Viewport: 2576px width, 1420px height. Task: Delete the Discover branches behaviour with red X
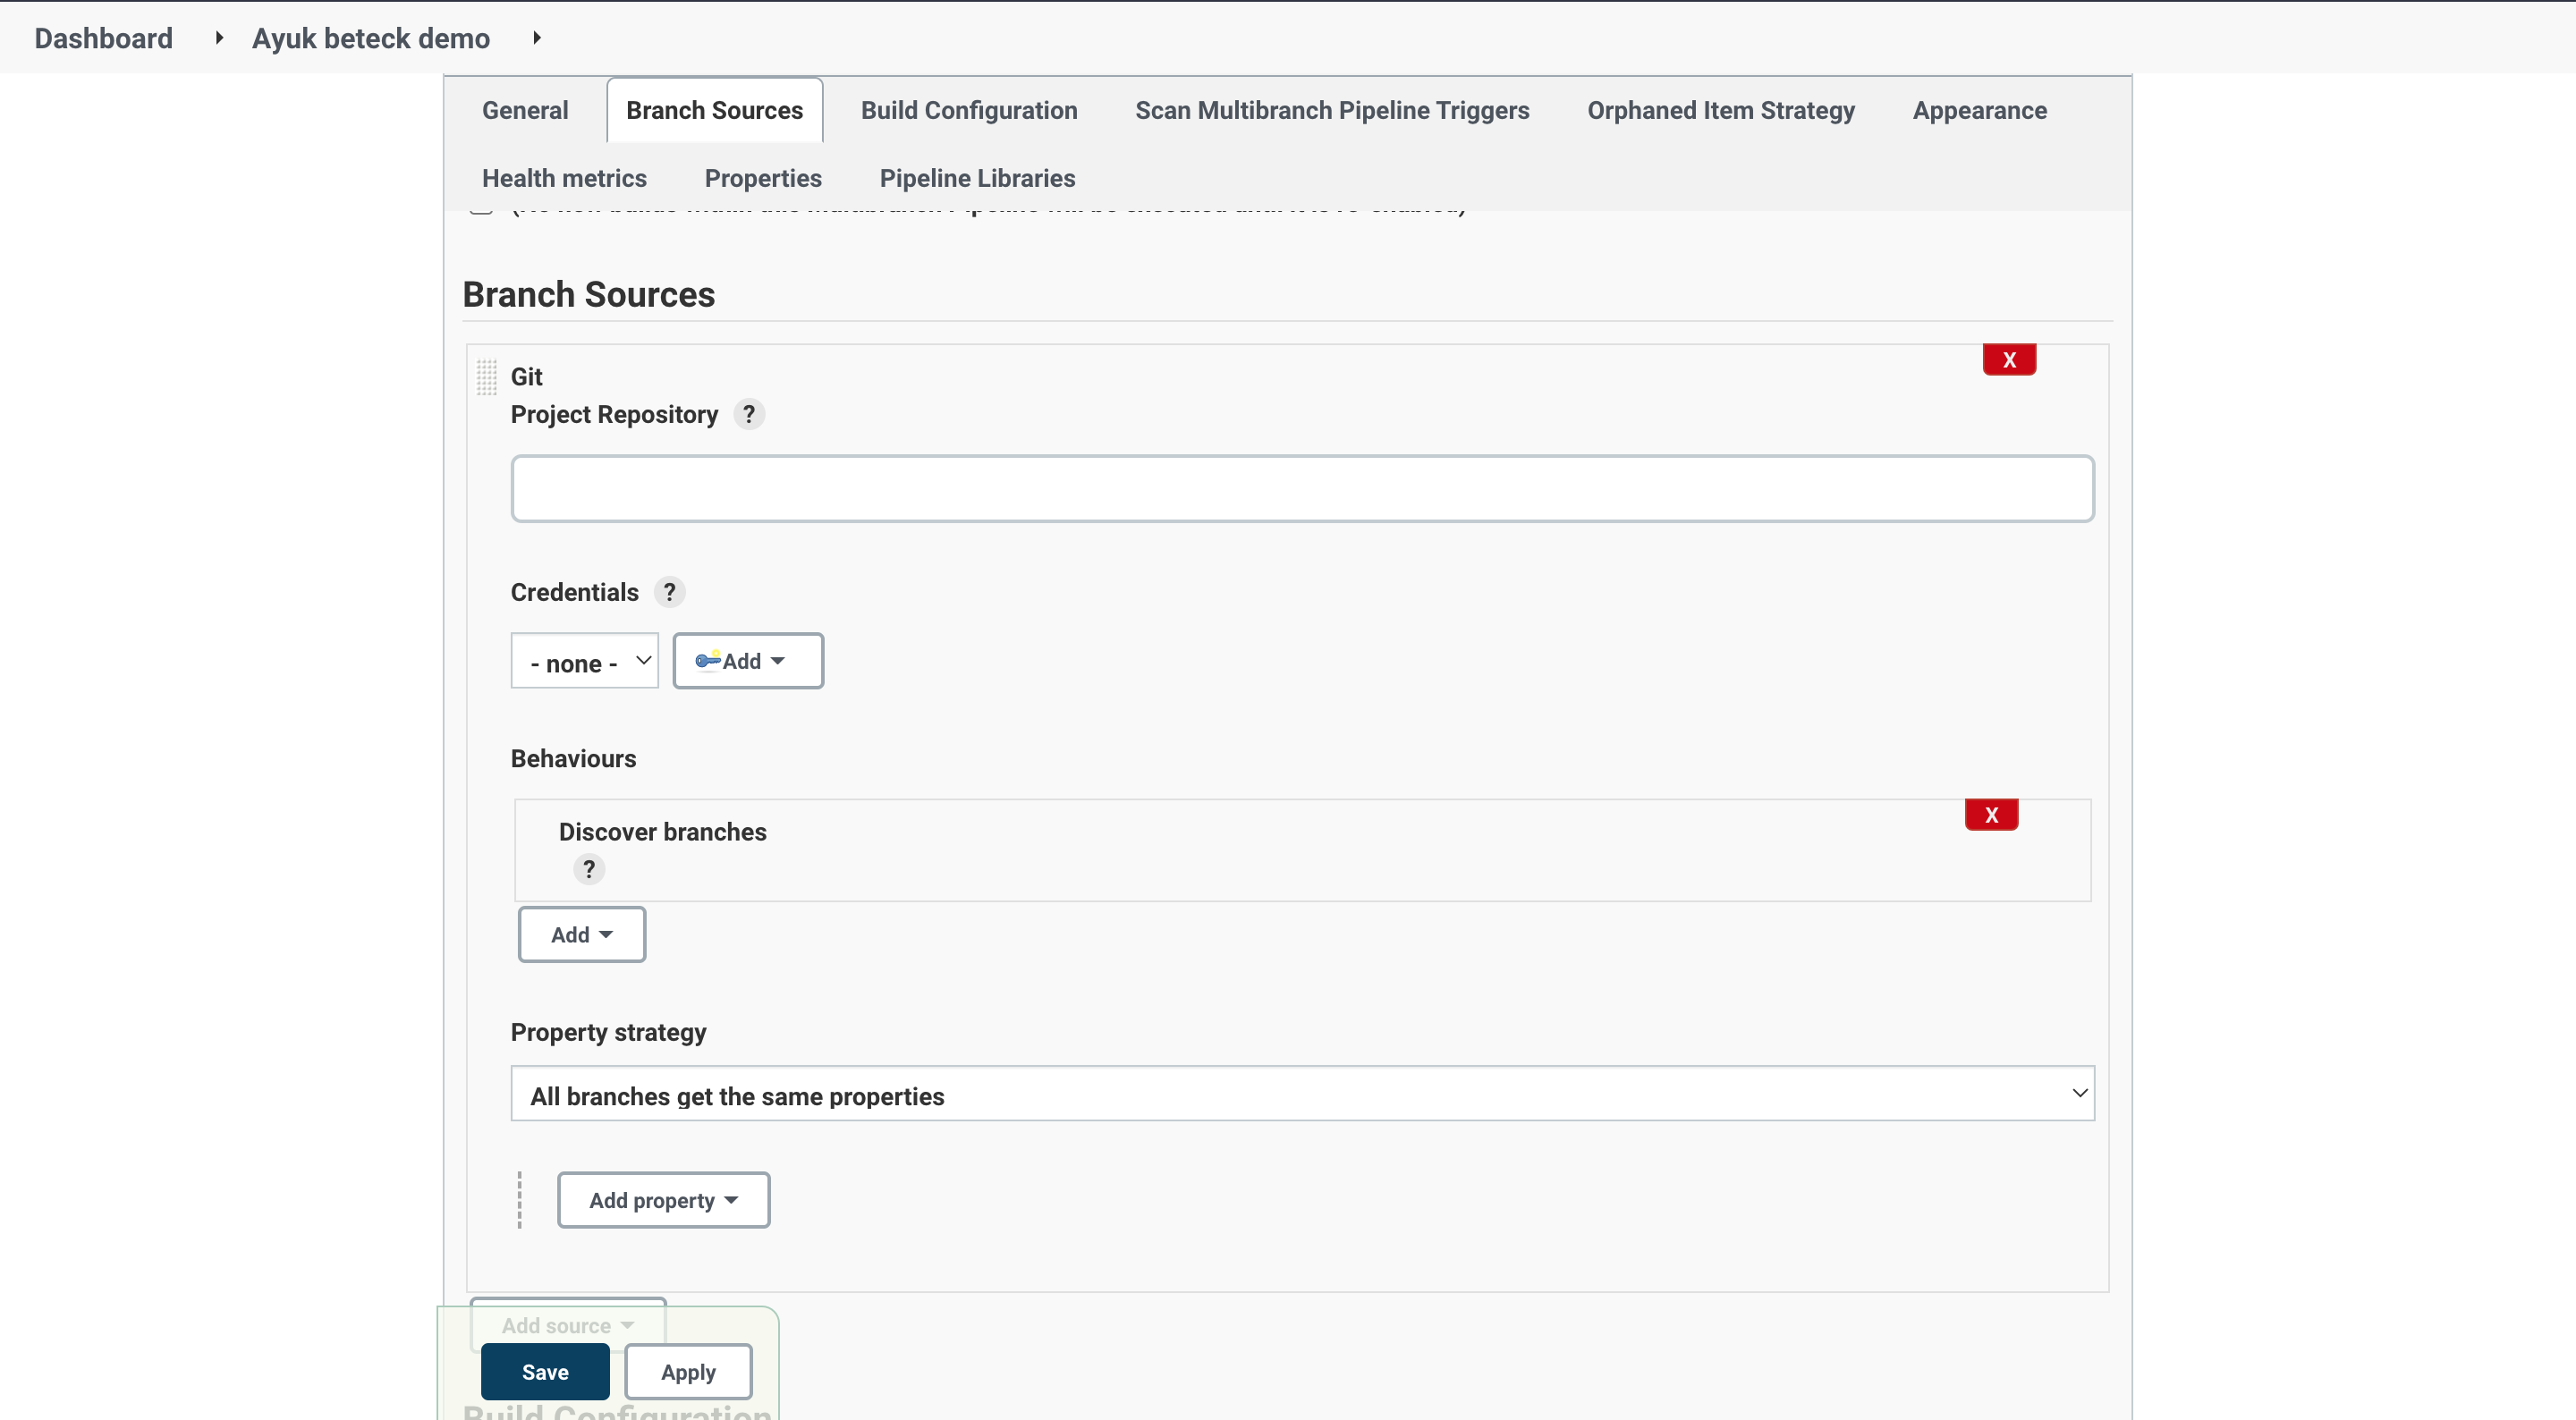pyautogui.click(x=1991, y=815)
